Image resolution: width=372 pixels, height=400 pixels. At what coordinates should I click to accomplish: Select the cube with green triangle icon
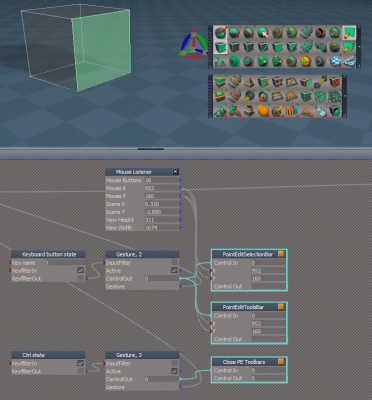[291, 47]
